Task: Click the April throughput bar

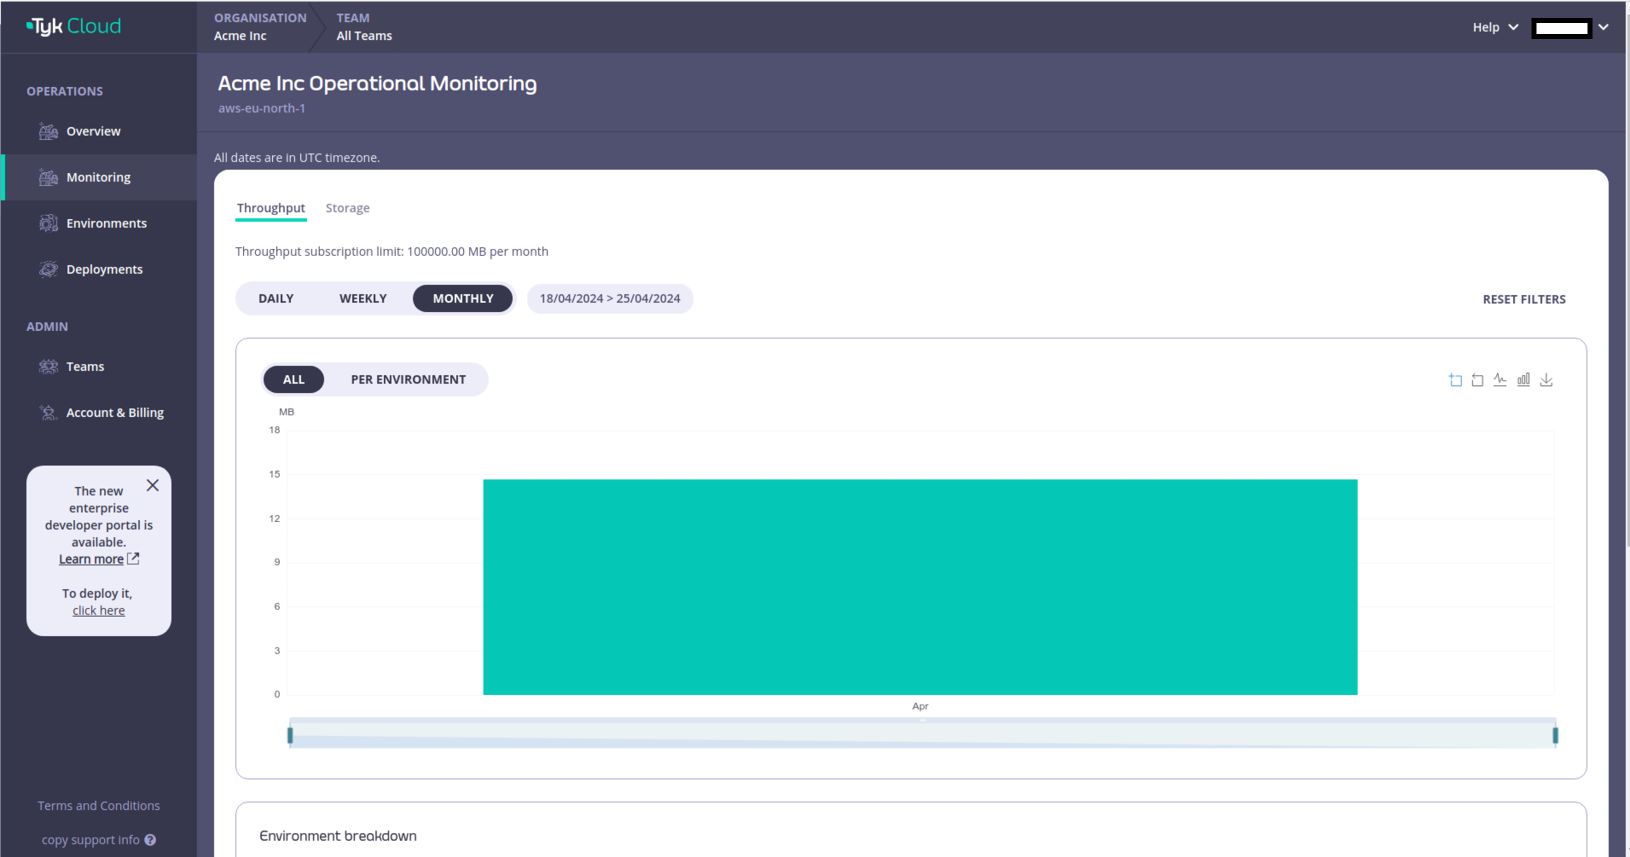Action: click(920, 587)
